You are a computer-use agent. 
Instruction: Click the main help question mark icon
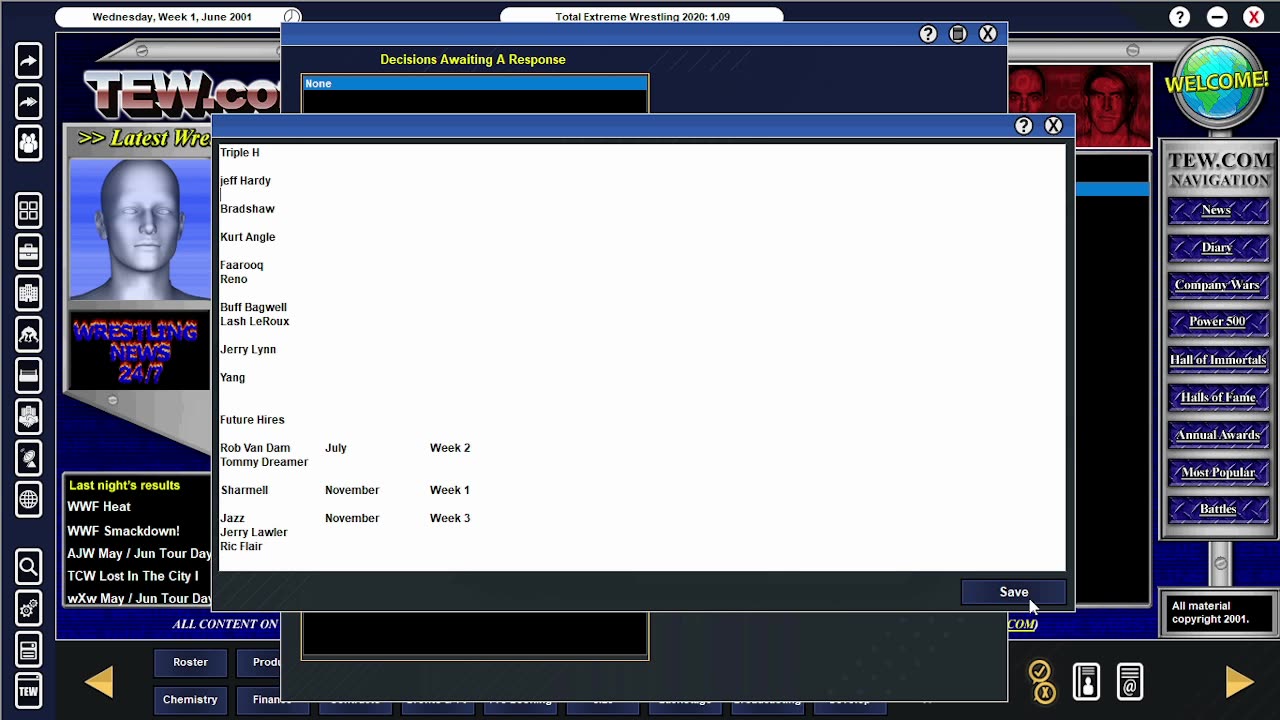(1180, 17)
